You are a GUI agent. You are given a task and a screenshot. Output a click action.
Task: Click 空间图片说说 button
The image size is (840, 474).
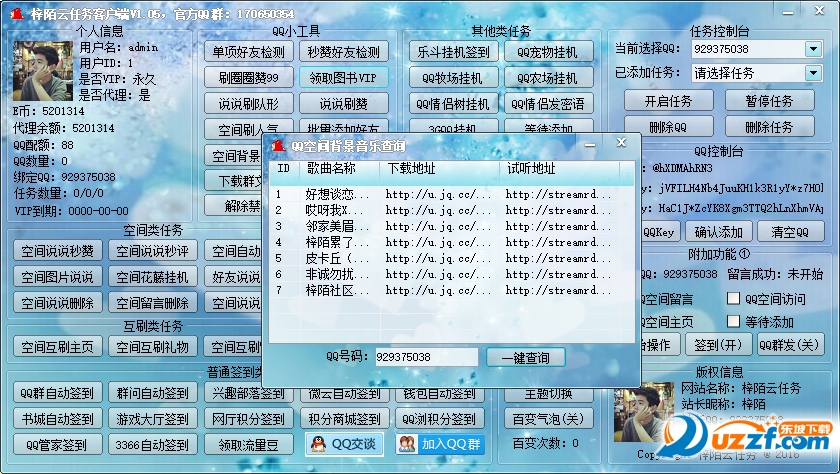[x=58, y=277]
